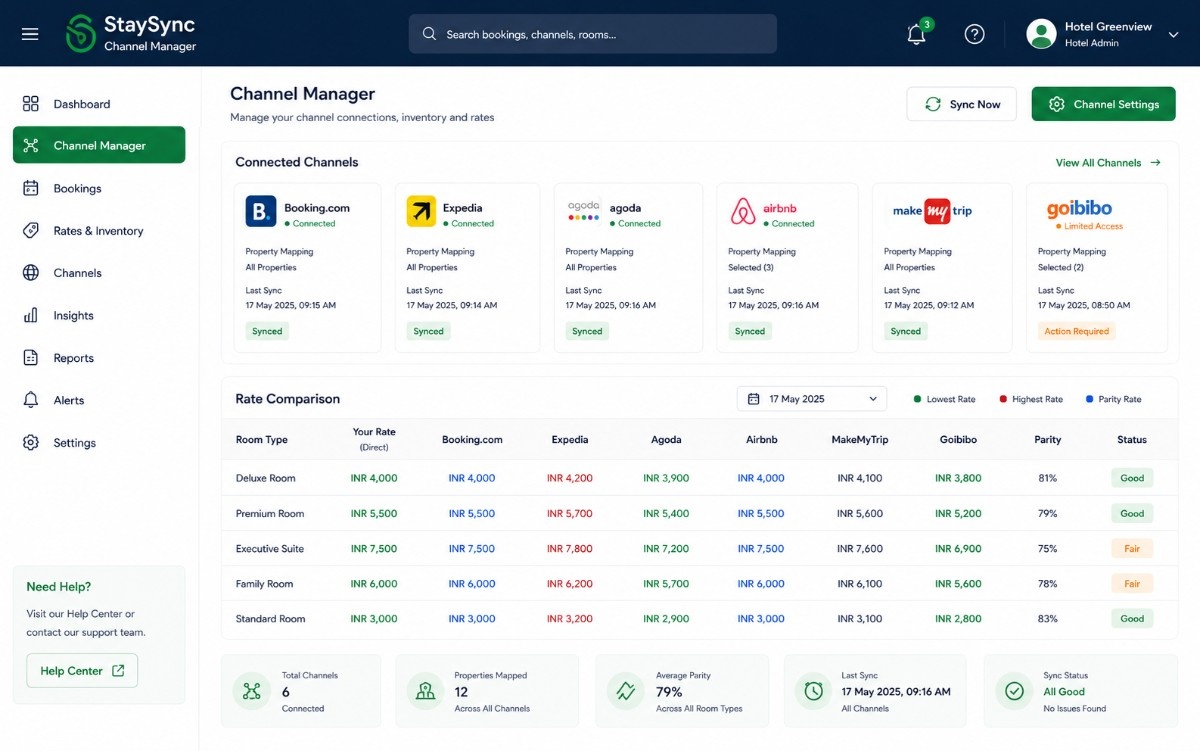Screen dimensions: 1200x751
Task: Click the Channels globe icon in the sidebar
Action: pos(31,273)
